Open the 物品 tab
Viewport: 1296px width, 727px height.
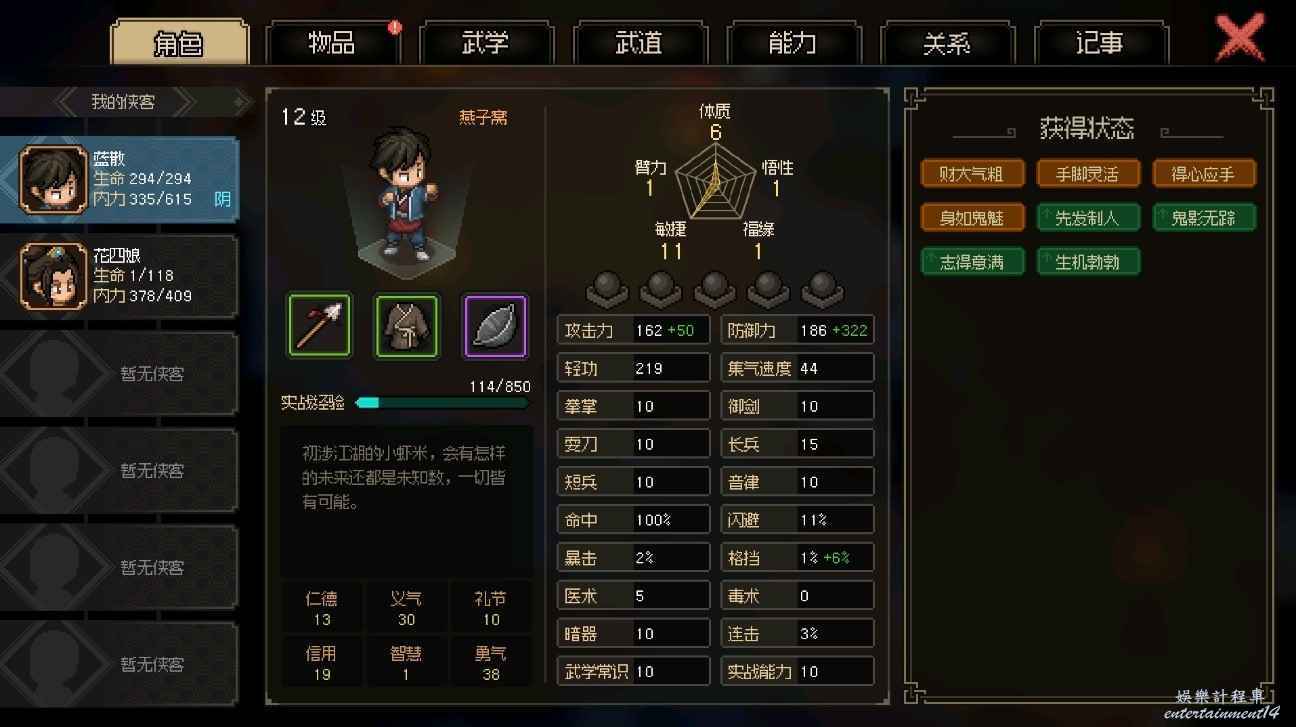pos(332,43)
